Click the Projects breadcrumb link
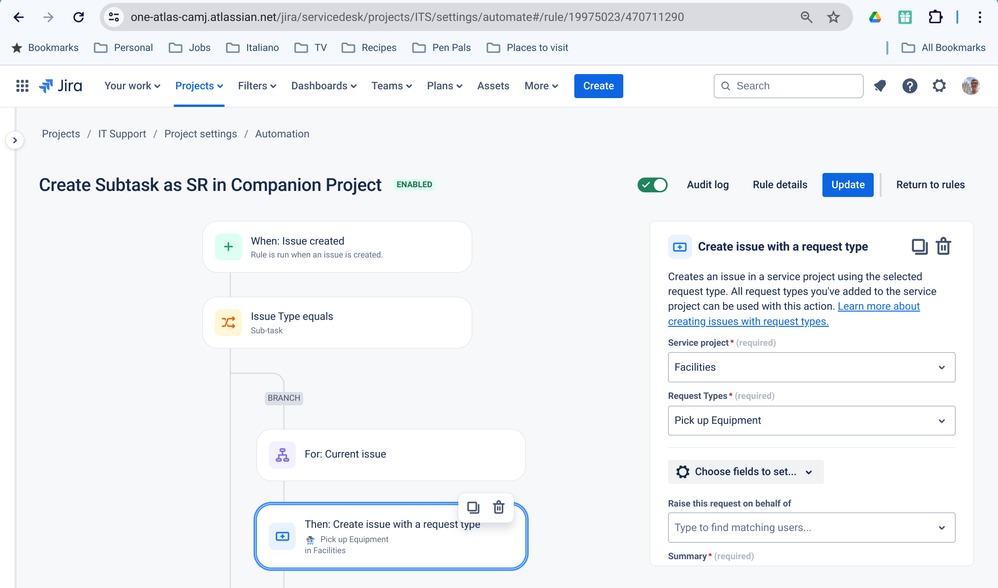 pos(61,134)
